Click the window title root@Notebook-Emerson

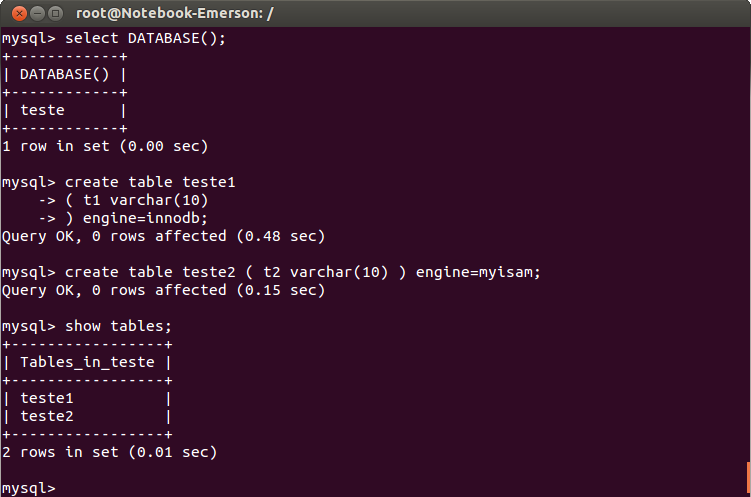[x=174, y=13]
